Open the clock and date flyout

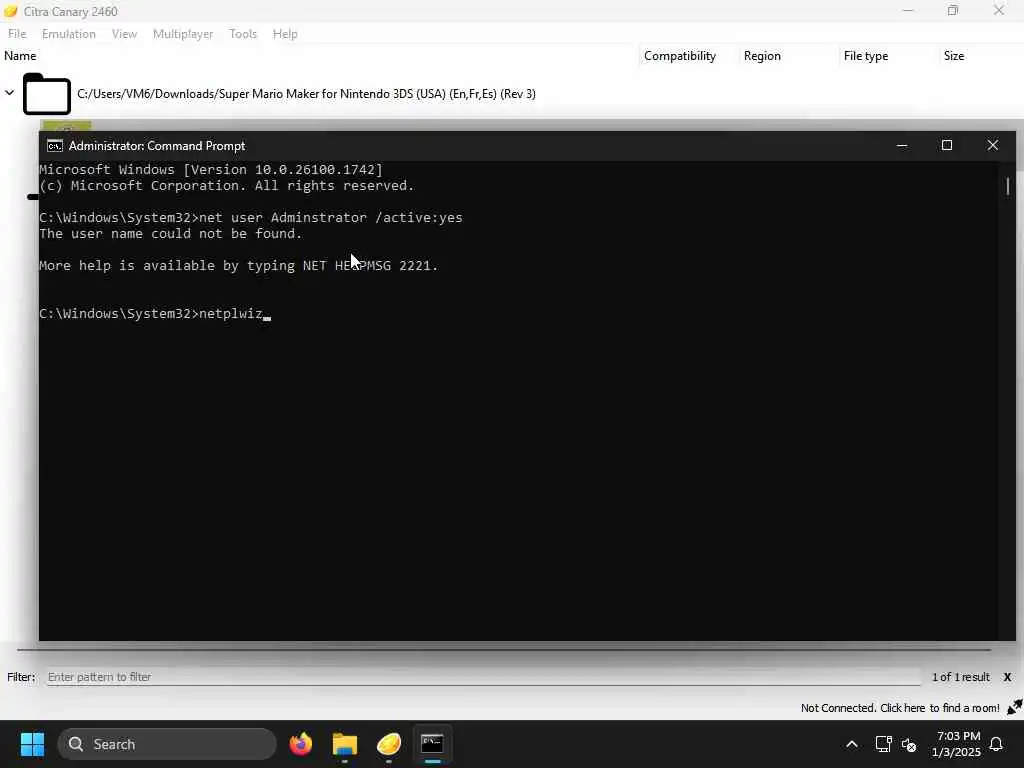tap(956, 744)
